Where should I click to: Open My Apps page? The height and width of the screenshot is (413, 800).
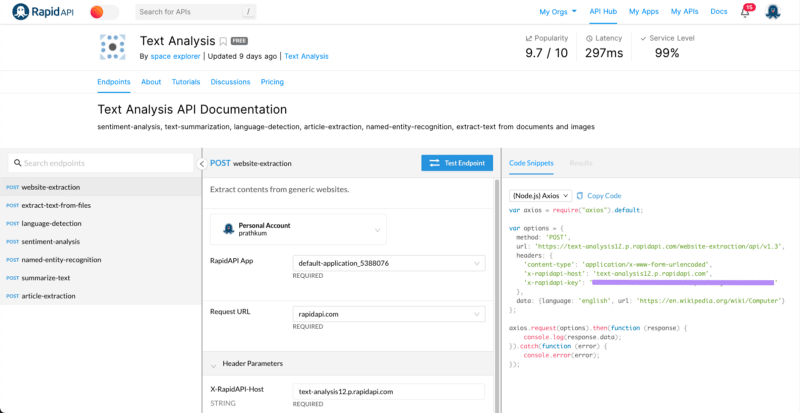644,11
